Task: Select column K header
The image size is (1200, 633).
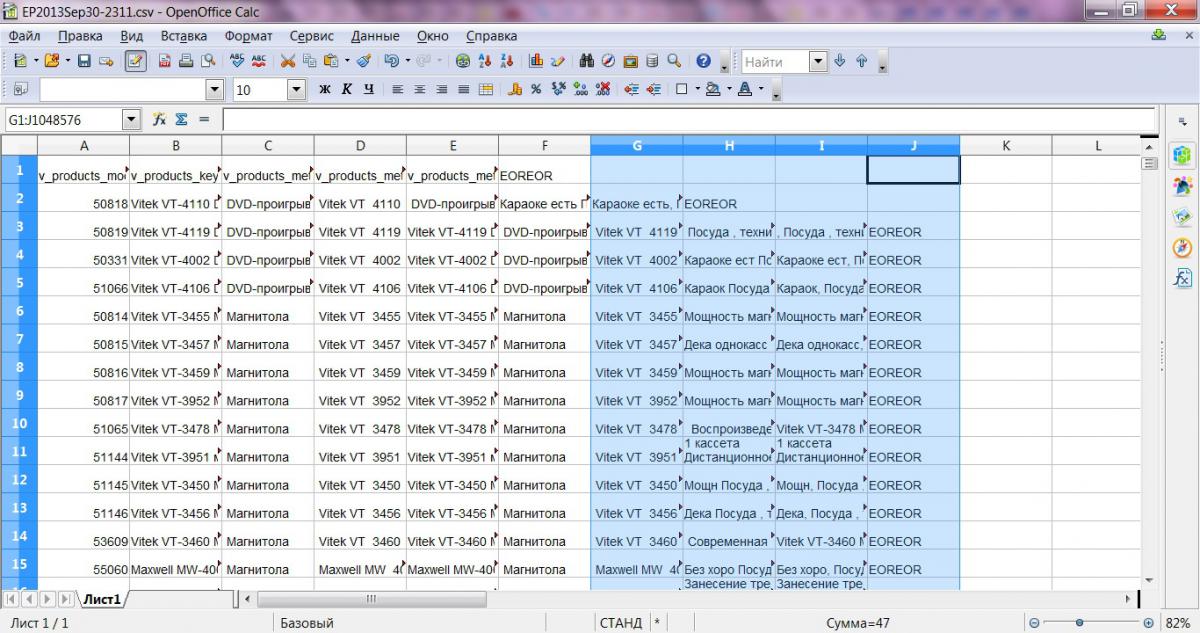Action: pos(1006,145)
